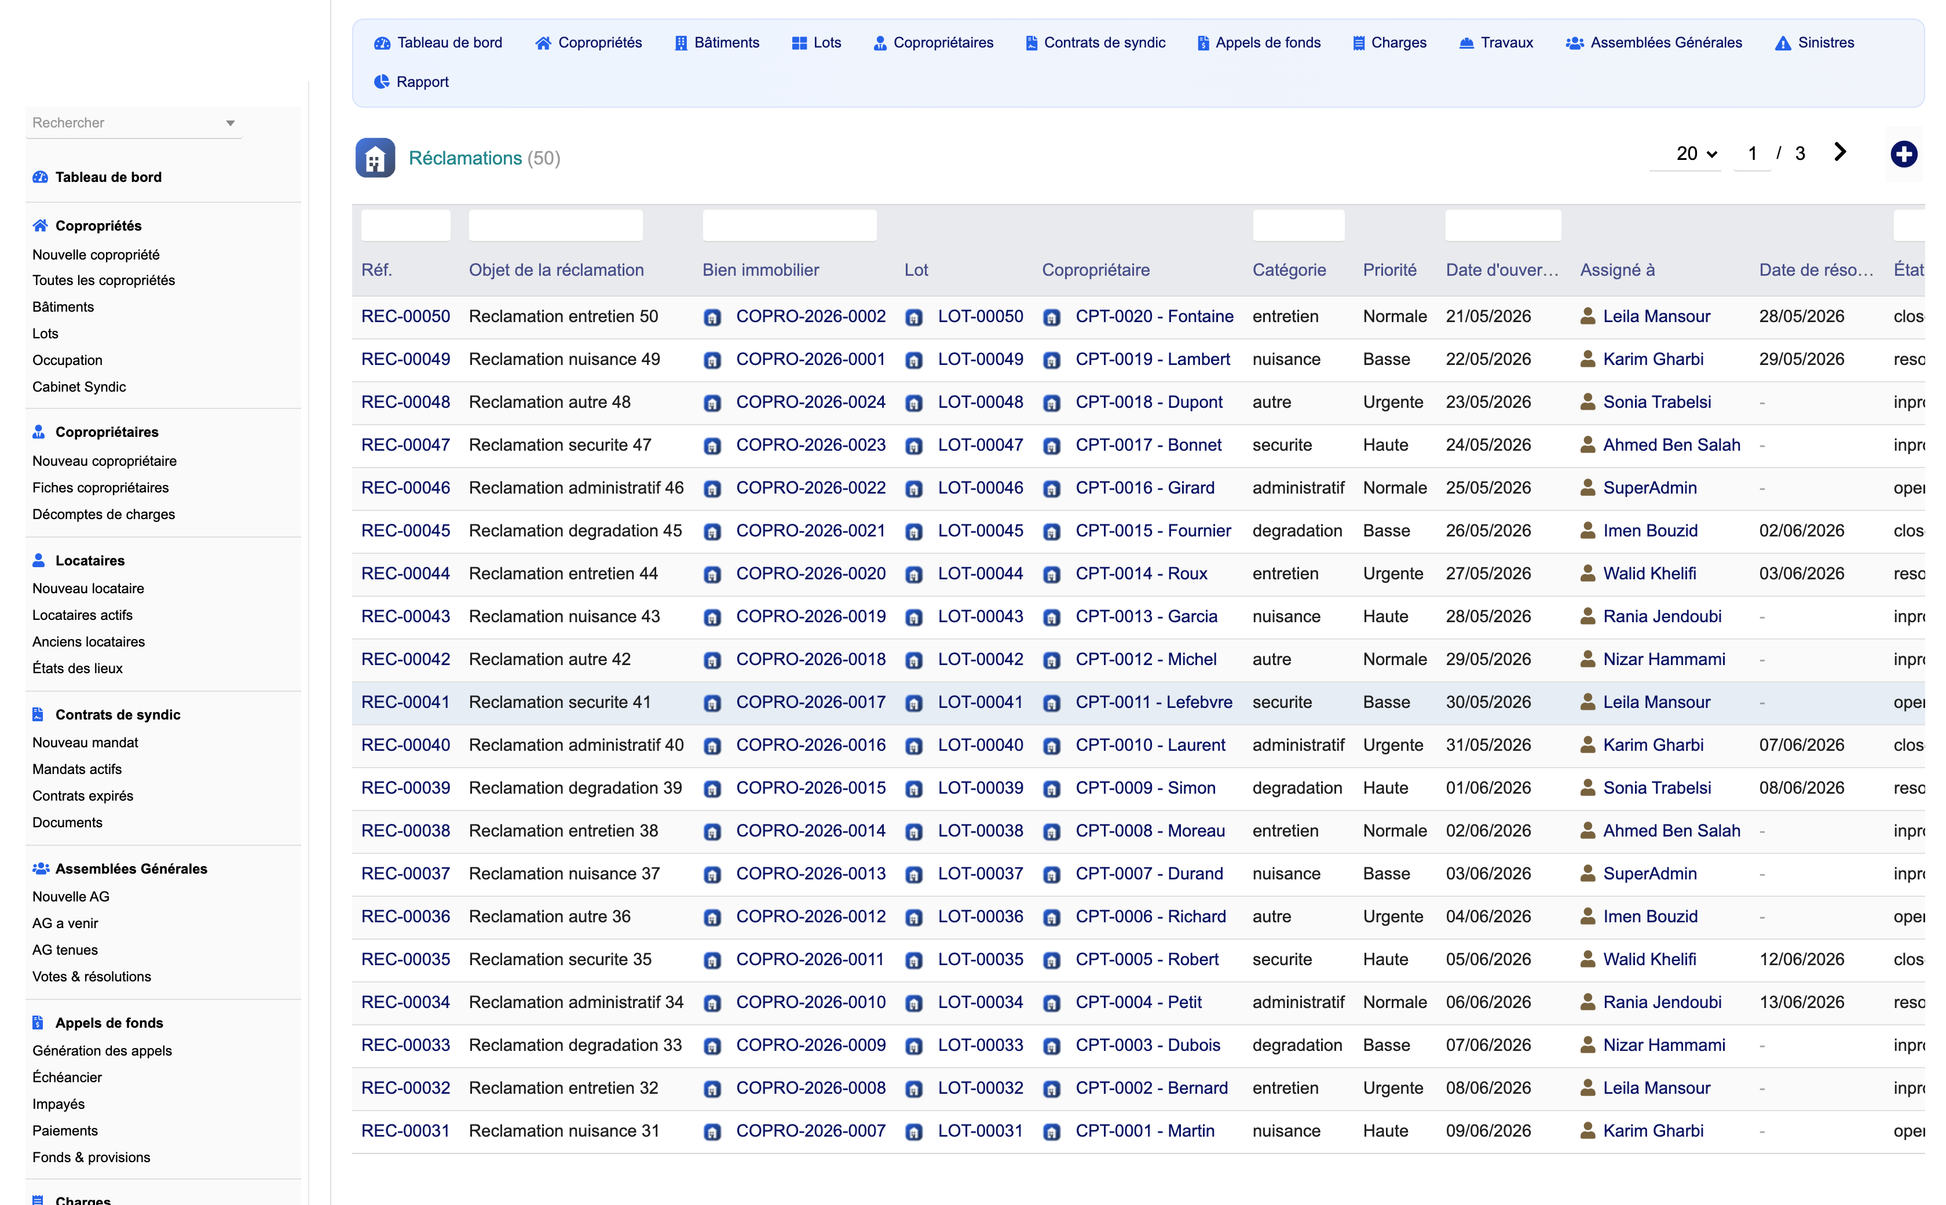Click the Charges list icon in top menu

coord(1359,43)
